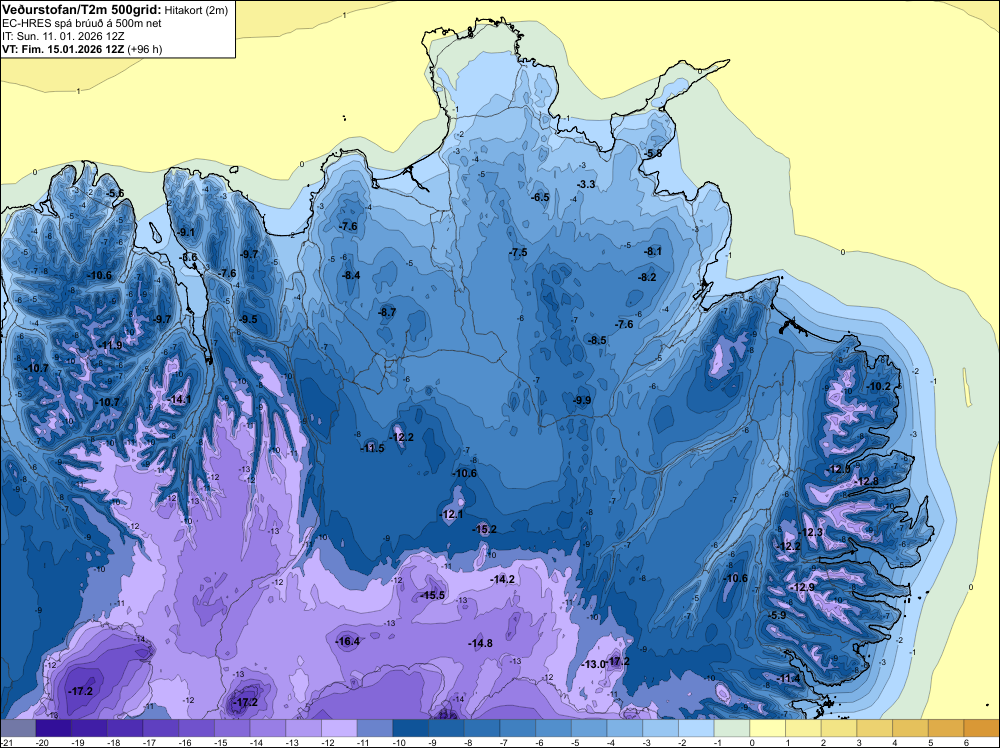1000x748 pixels.
Task: Click the 'Hitakort (2m)' header label
Action: (x=196, y=10)
